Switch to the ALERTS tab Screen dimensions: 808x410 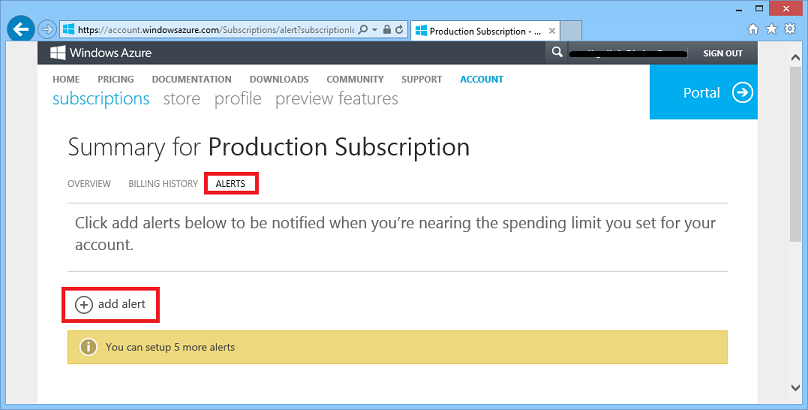(x=230, y=183)
